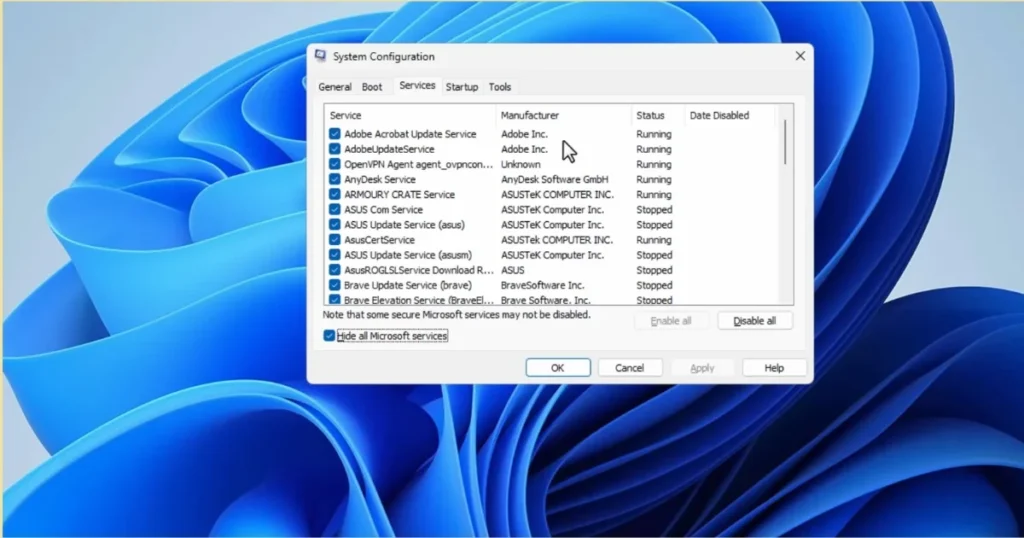Click the ASUS manufacturer for AsusROGLSLService
The image size is (1024, 538).
[x=513, y=270]
